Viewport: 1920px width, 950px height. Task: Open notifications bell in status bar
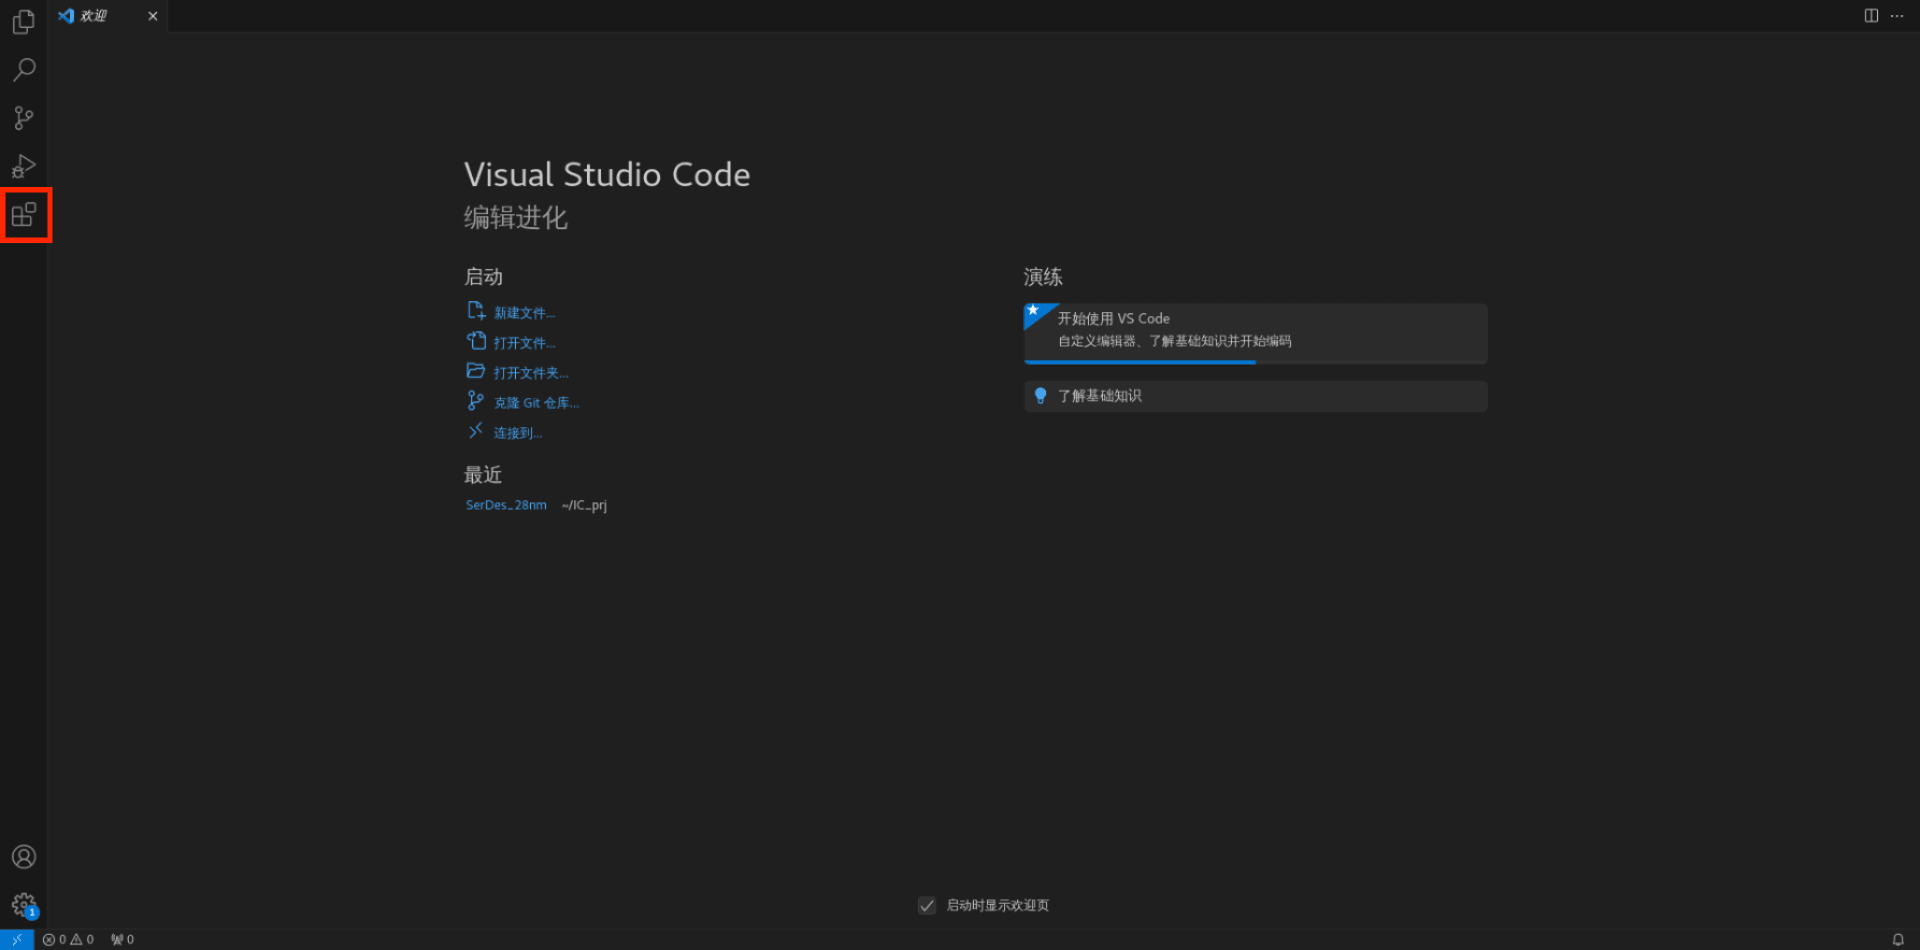point(1898,939)
